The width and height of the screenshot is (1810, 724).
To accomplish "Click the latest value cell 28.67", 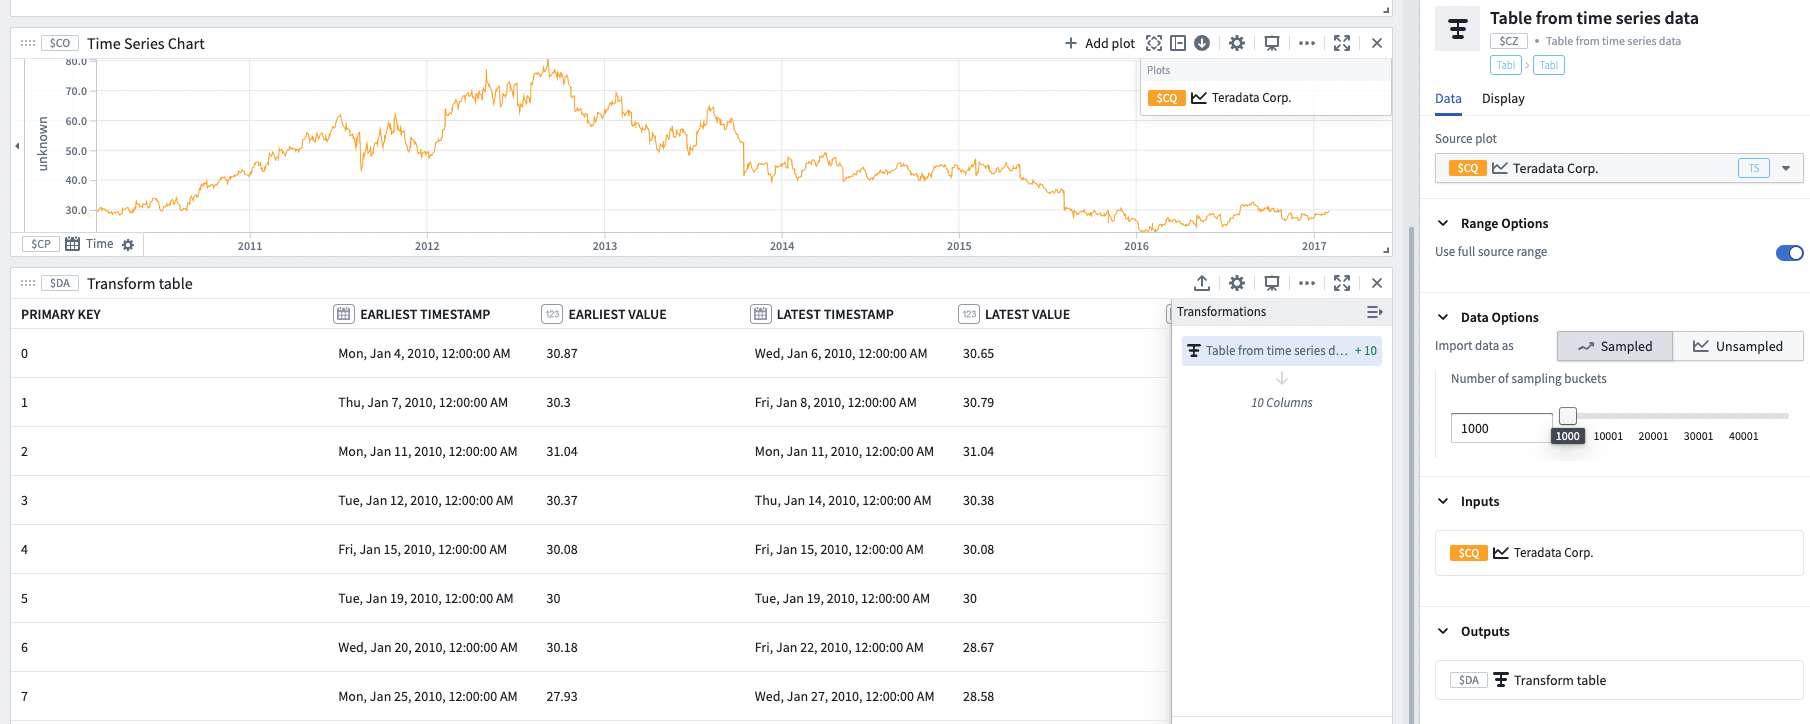I will click(978, 648).
